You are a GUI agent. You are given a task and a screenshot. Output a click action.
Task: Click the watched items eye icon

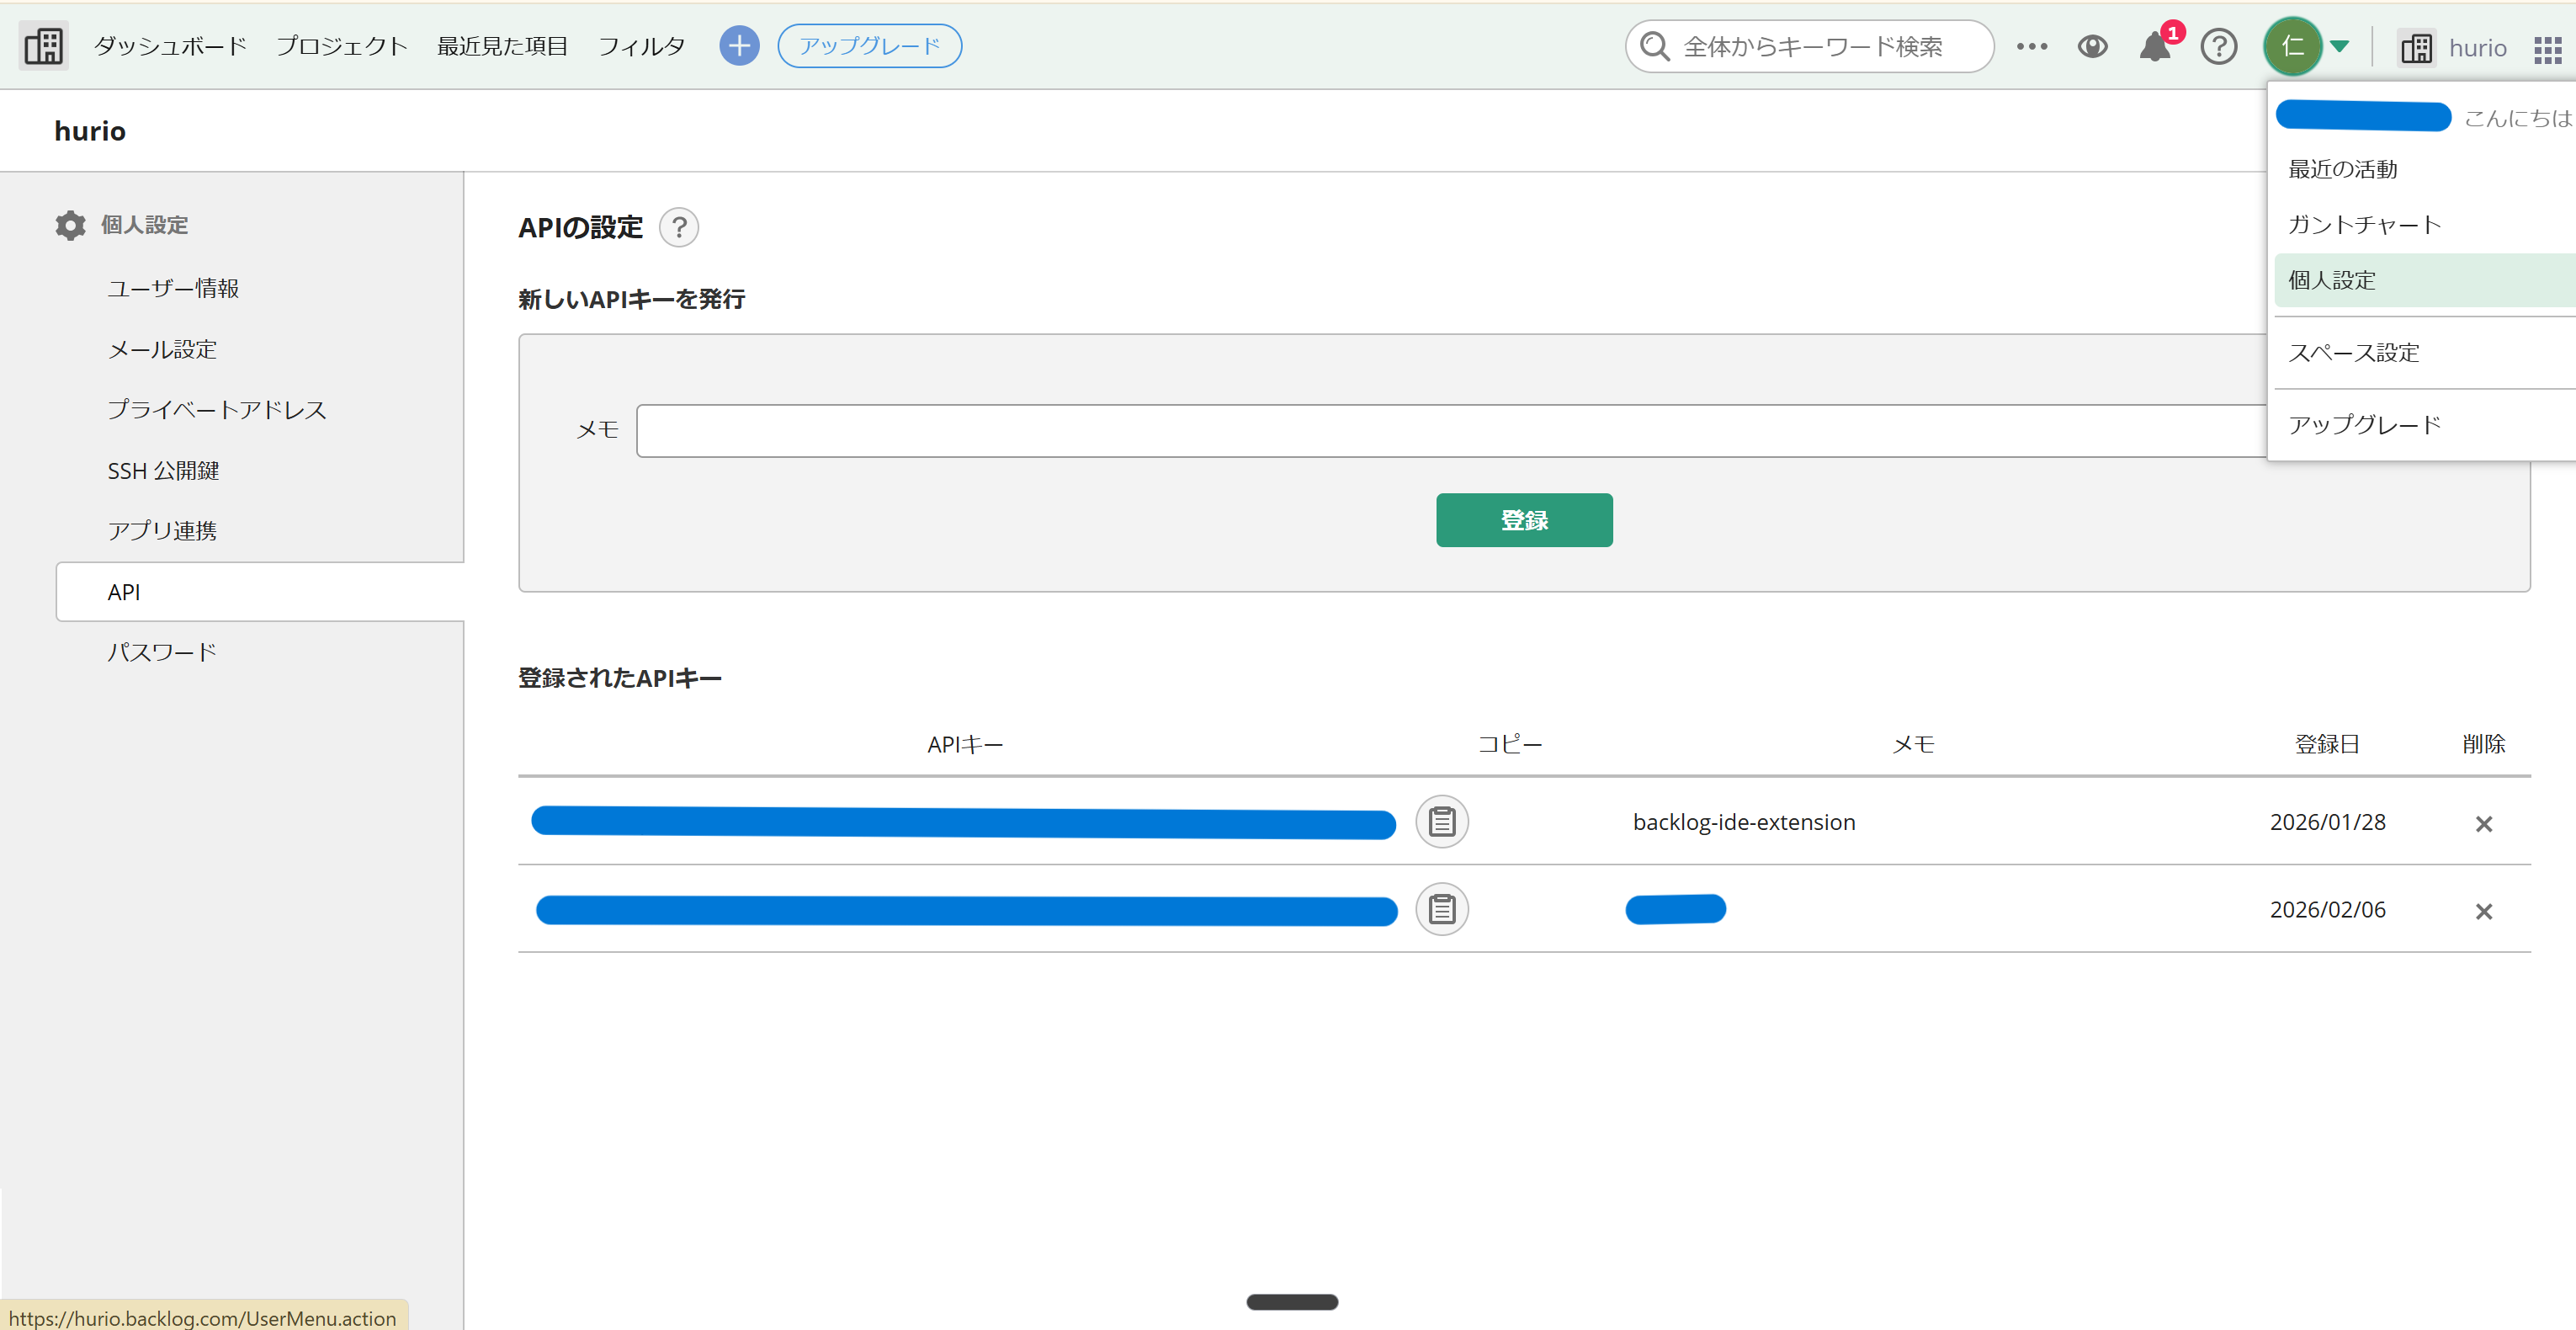2092,46
